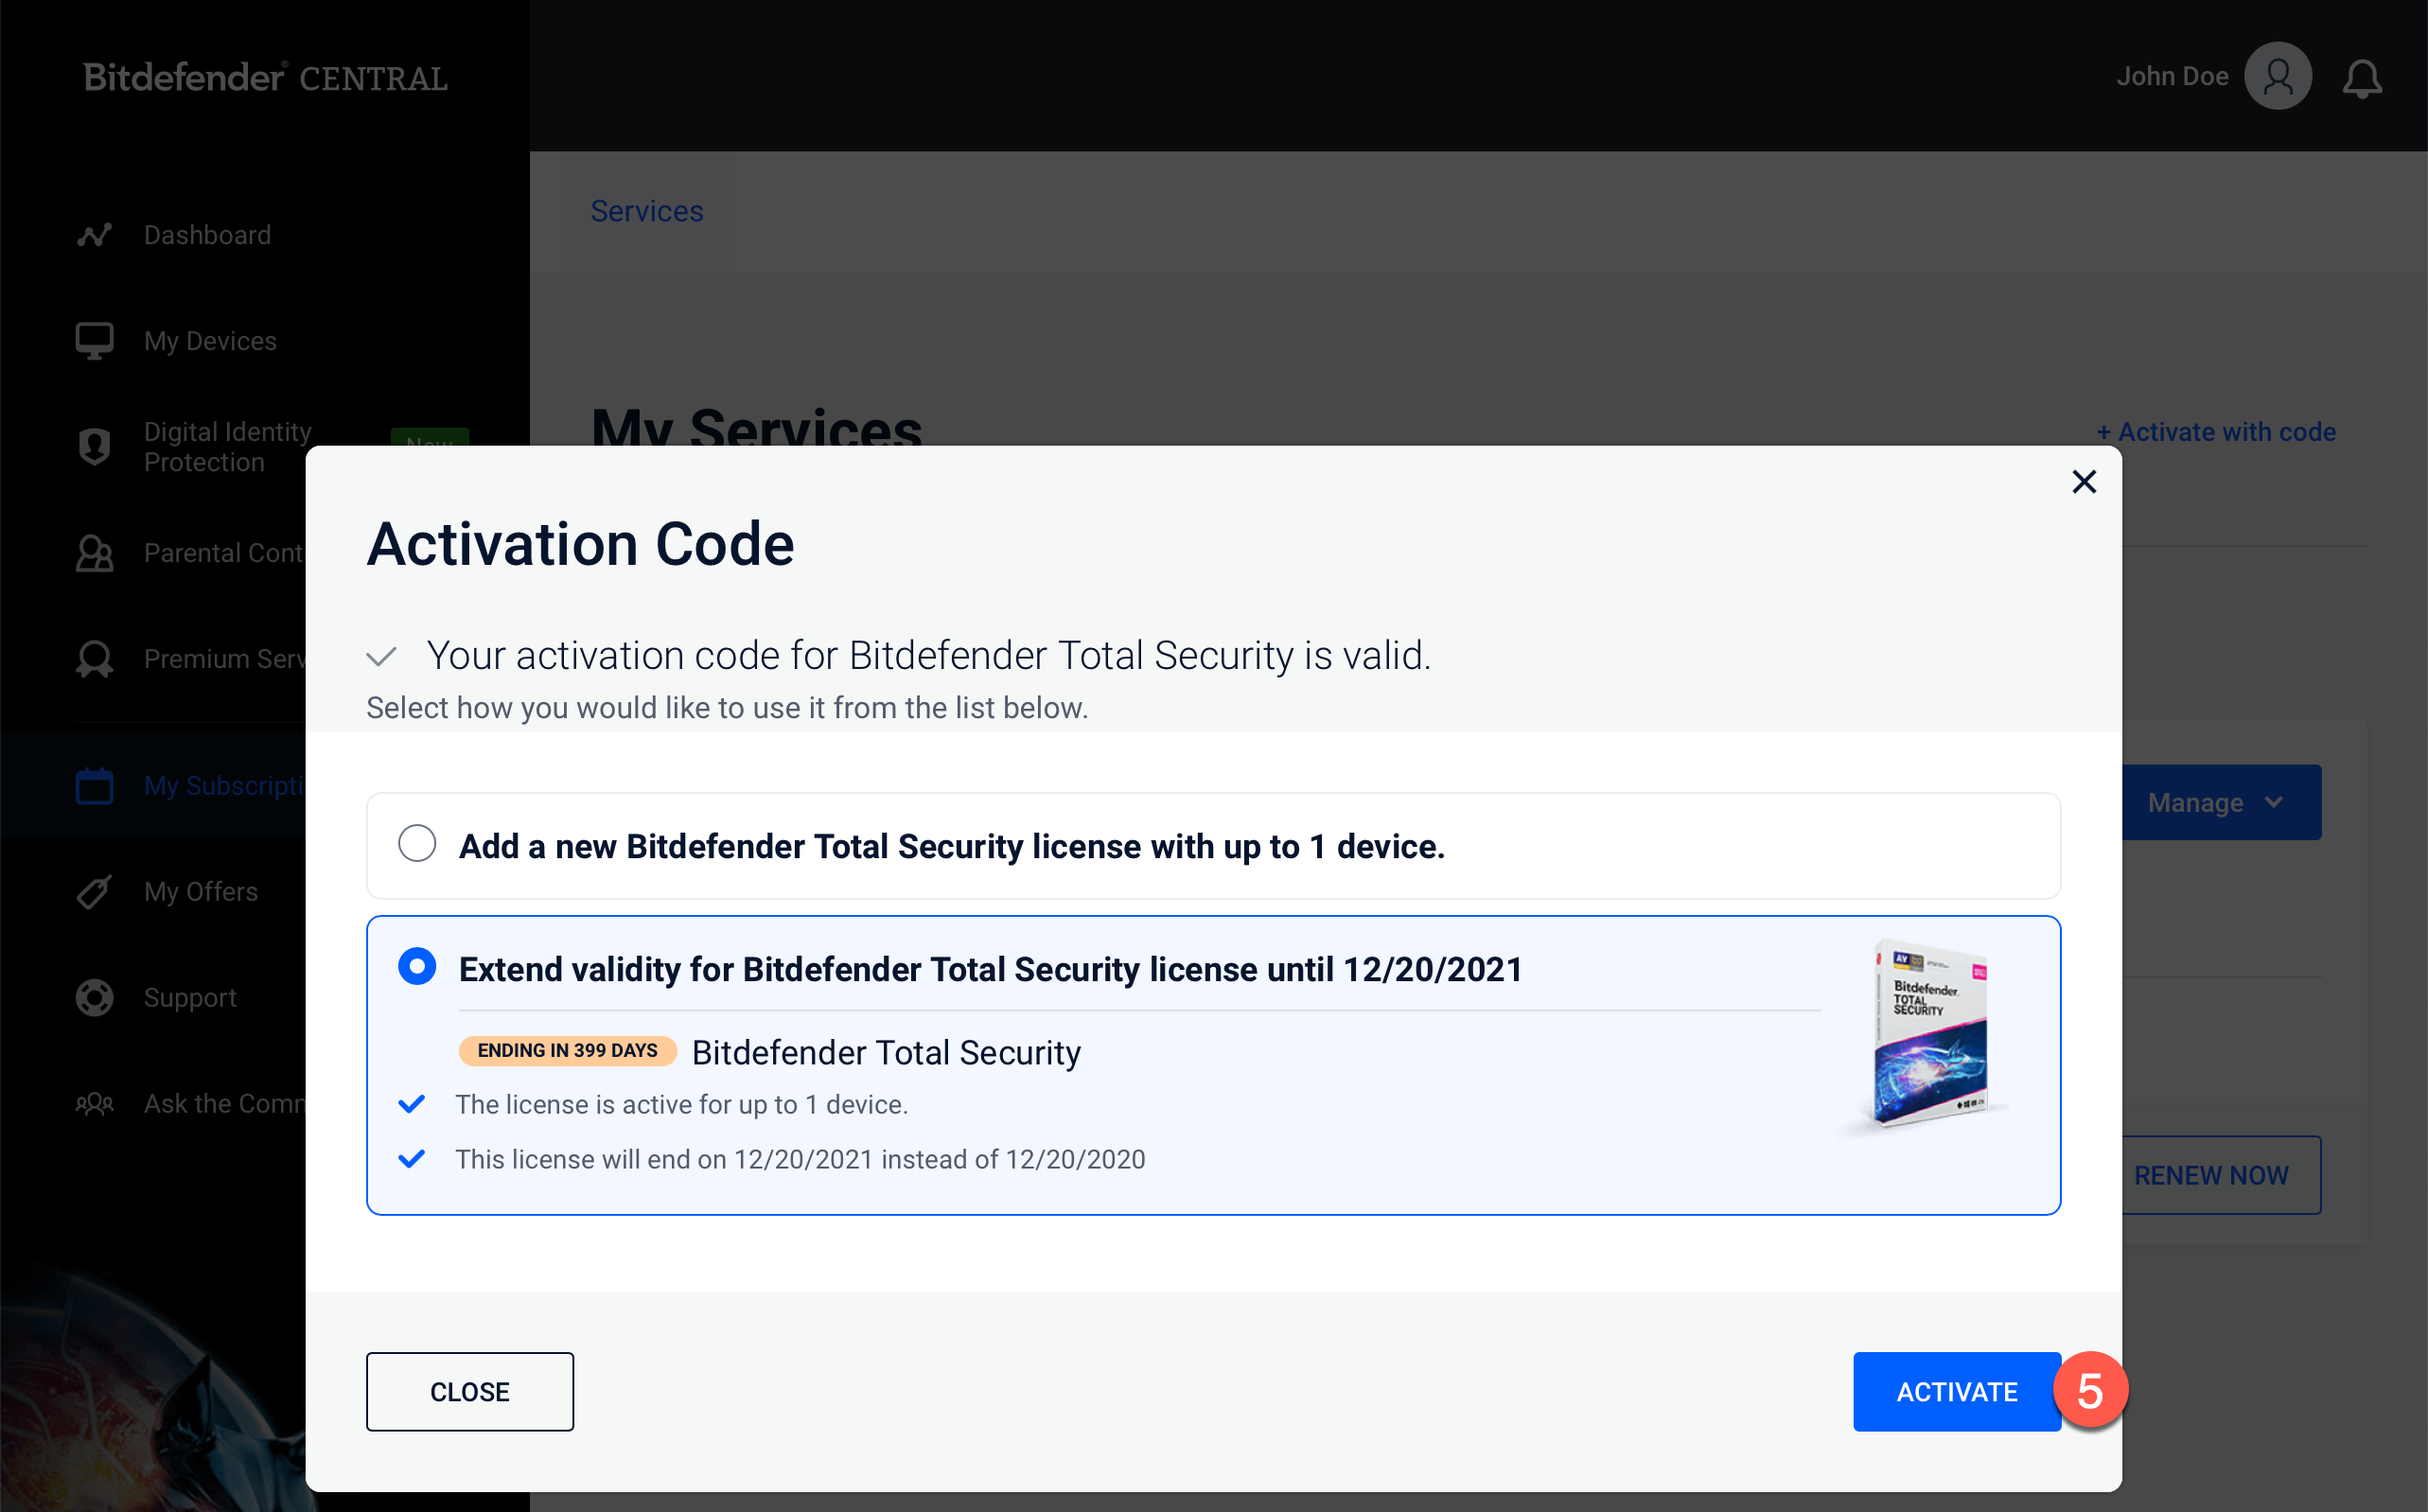Click the ACTIVATE button
2428x1512 pixels.
tap(1957, 1392)
